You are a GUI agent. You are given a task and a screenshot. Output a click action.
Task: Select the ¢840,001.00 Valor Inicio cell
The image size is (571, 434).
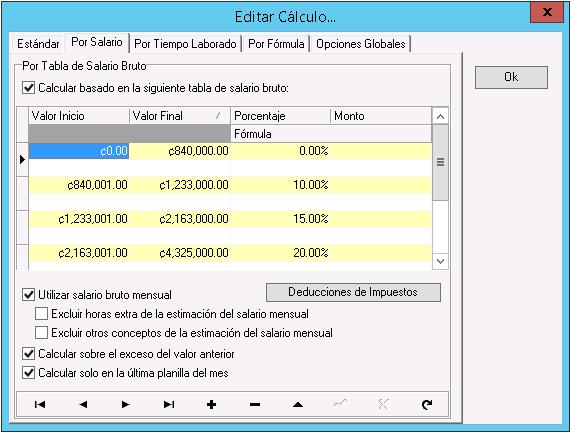tap(79, 185)
